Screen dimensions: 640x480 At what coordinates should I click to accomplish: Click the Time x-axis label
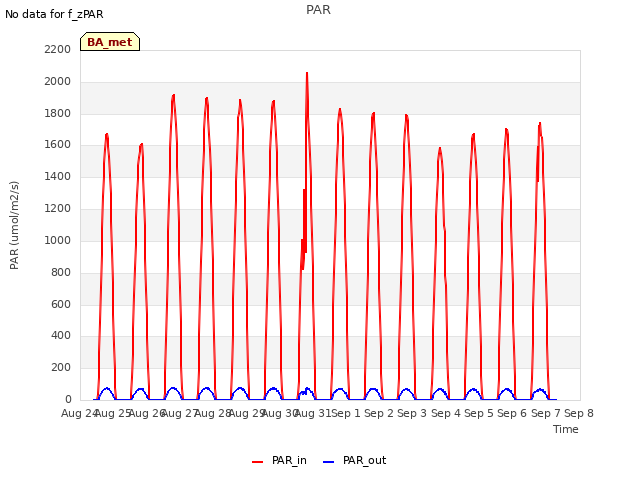pyautogui.click(x=566, y=429)
